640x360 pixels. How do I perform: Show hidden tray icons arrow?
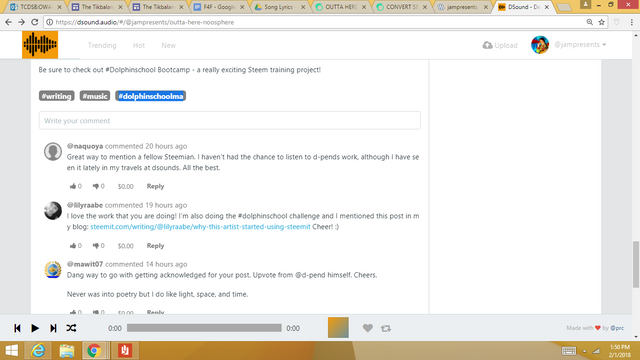point(584,351)
